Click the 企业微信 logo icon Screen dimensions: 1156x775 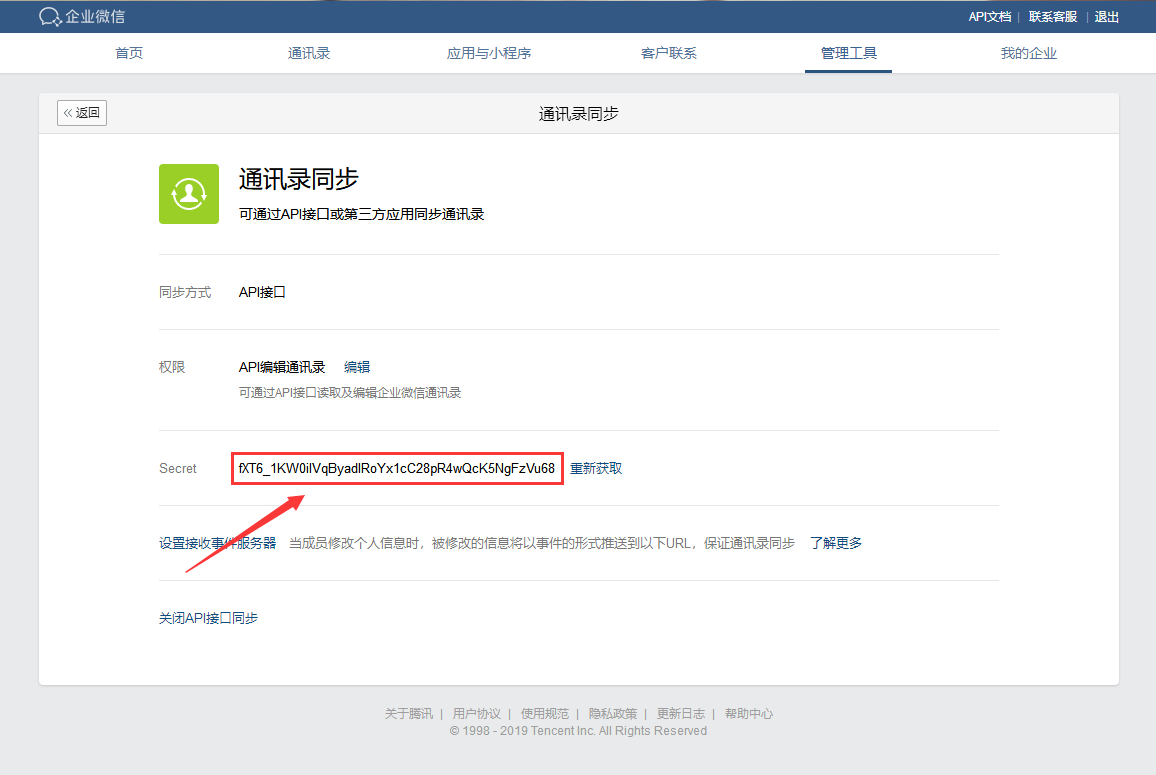[x=49, y=16]
